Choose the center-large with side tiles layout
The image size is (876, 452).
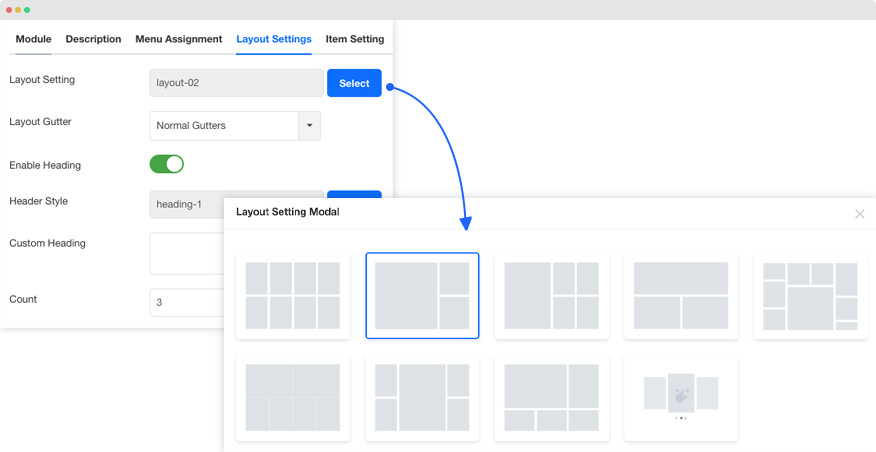point(422,398)
